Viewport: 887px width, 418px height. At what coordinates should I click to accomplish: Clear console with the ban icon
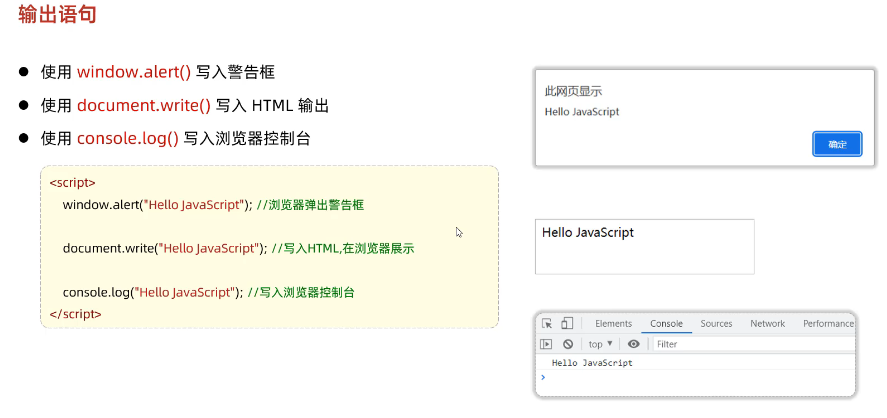pyautogui.click(x=568, y=344)
